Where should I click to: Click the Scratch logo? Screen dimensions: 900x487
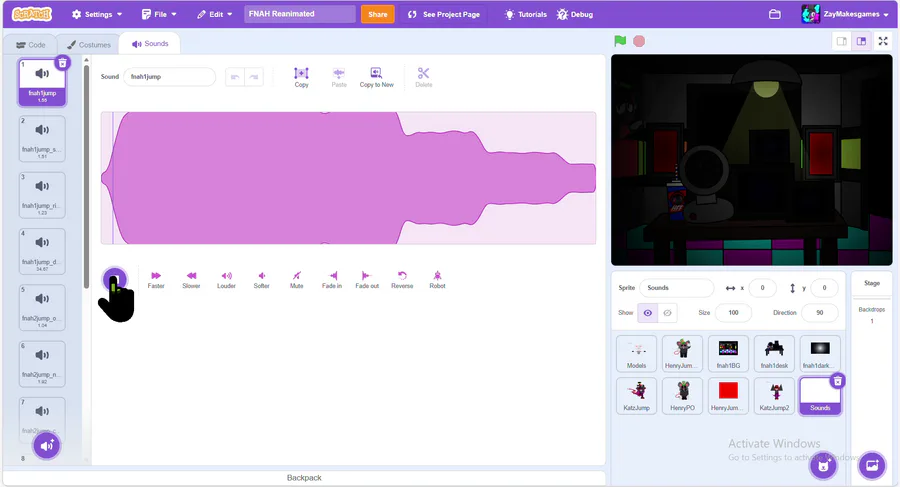[x=32, y=14]
